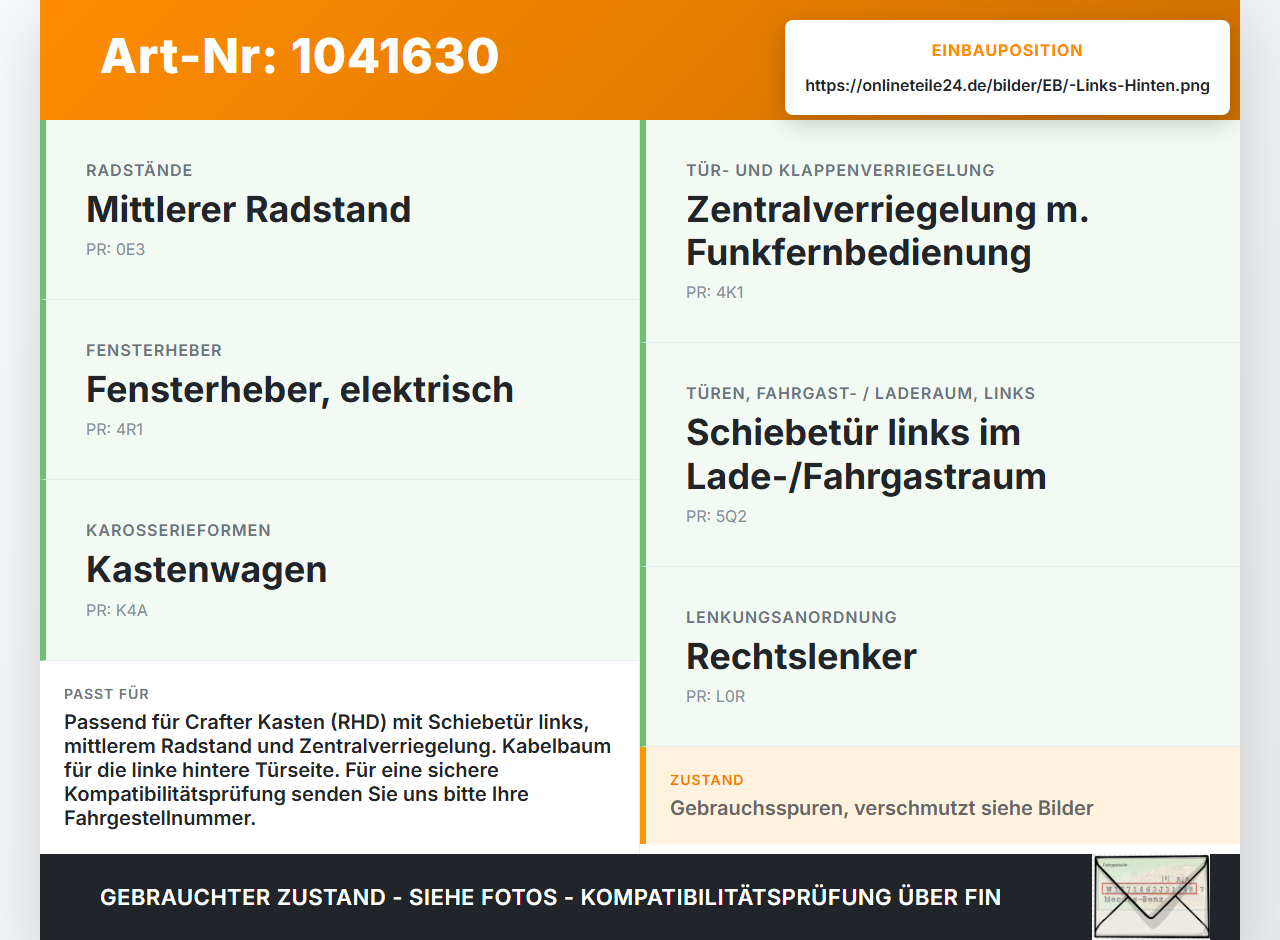Click the PR: L0R code
The width and height of the screenshot is (1280, 940).
(716, 697)
